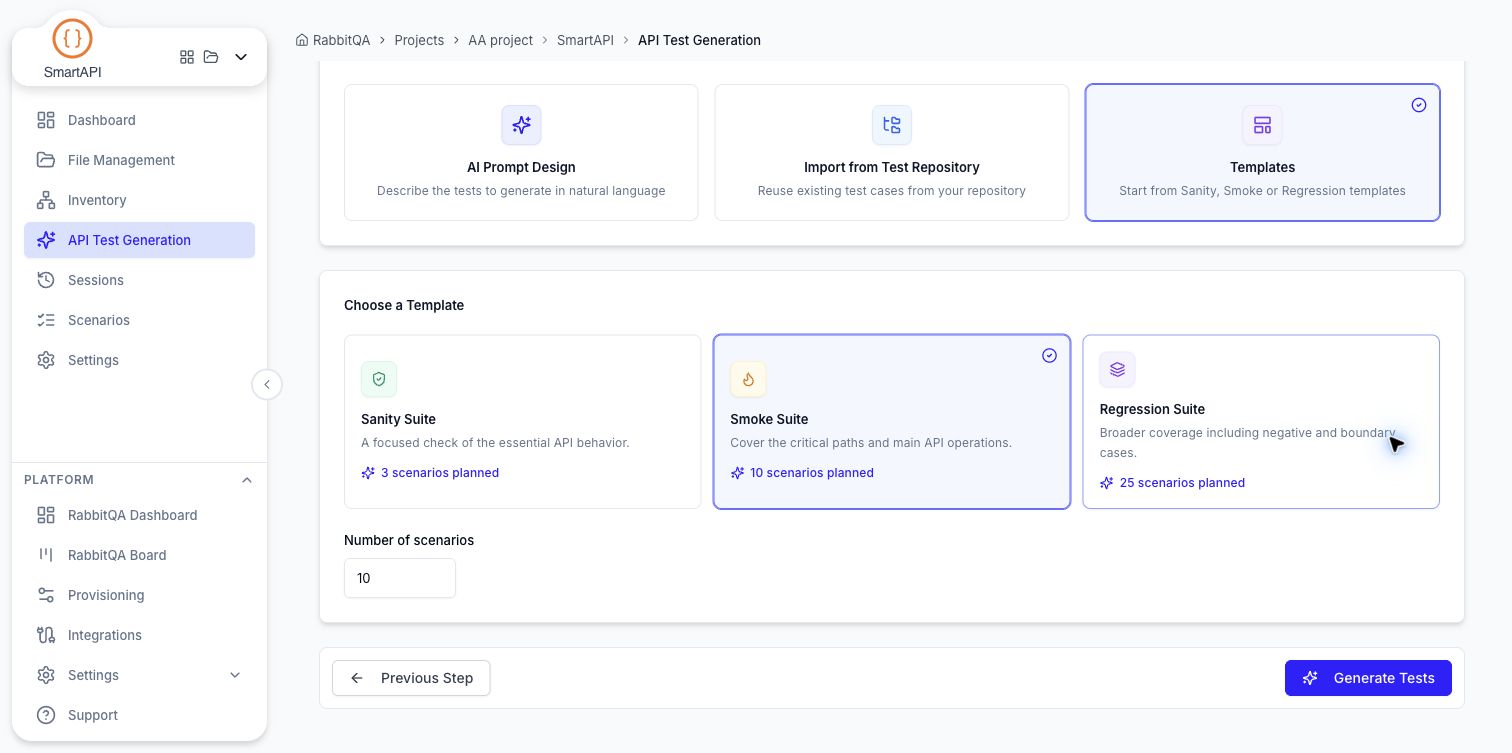Click the Settings gear icon below Scenarios

(x=46, y=360)
